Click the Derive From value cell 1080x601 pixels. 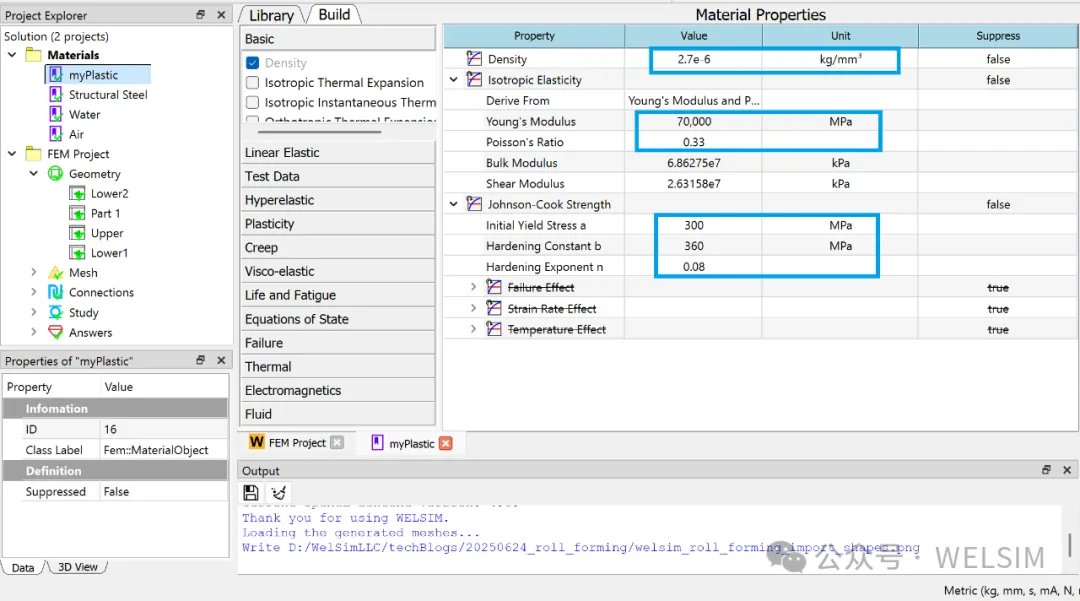pos(694,101)
